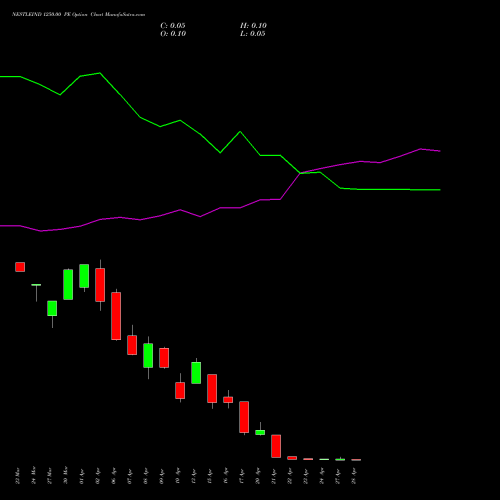Select the low value 'L: 0.05'

click(x=253, y=34)
